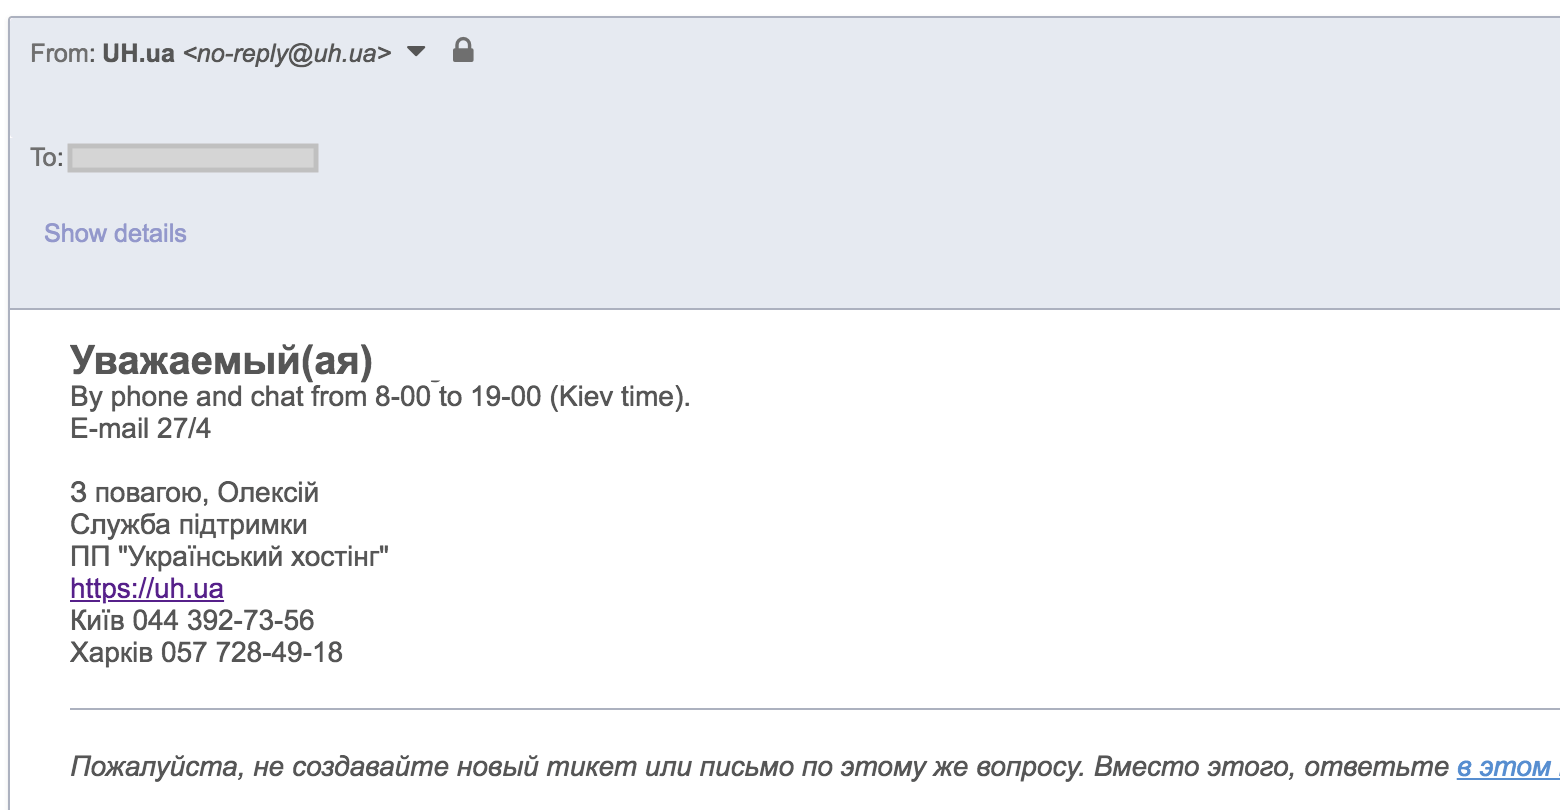Click the 'Служба підтримки' text
This screenshot has width=1560, height=810.
189,525
